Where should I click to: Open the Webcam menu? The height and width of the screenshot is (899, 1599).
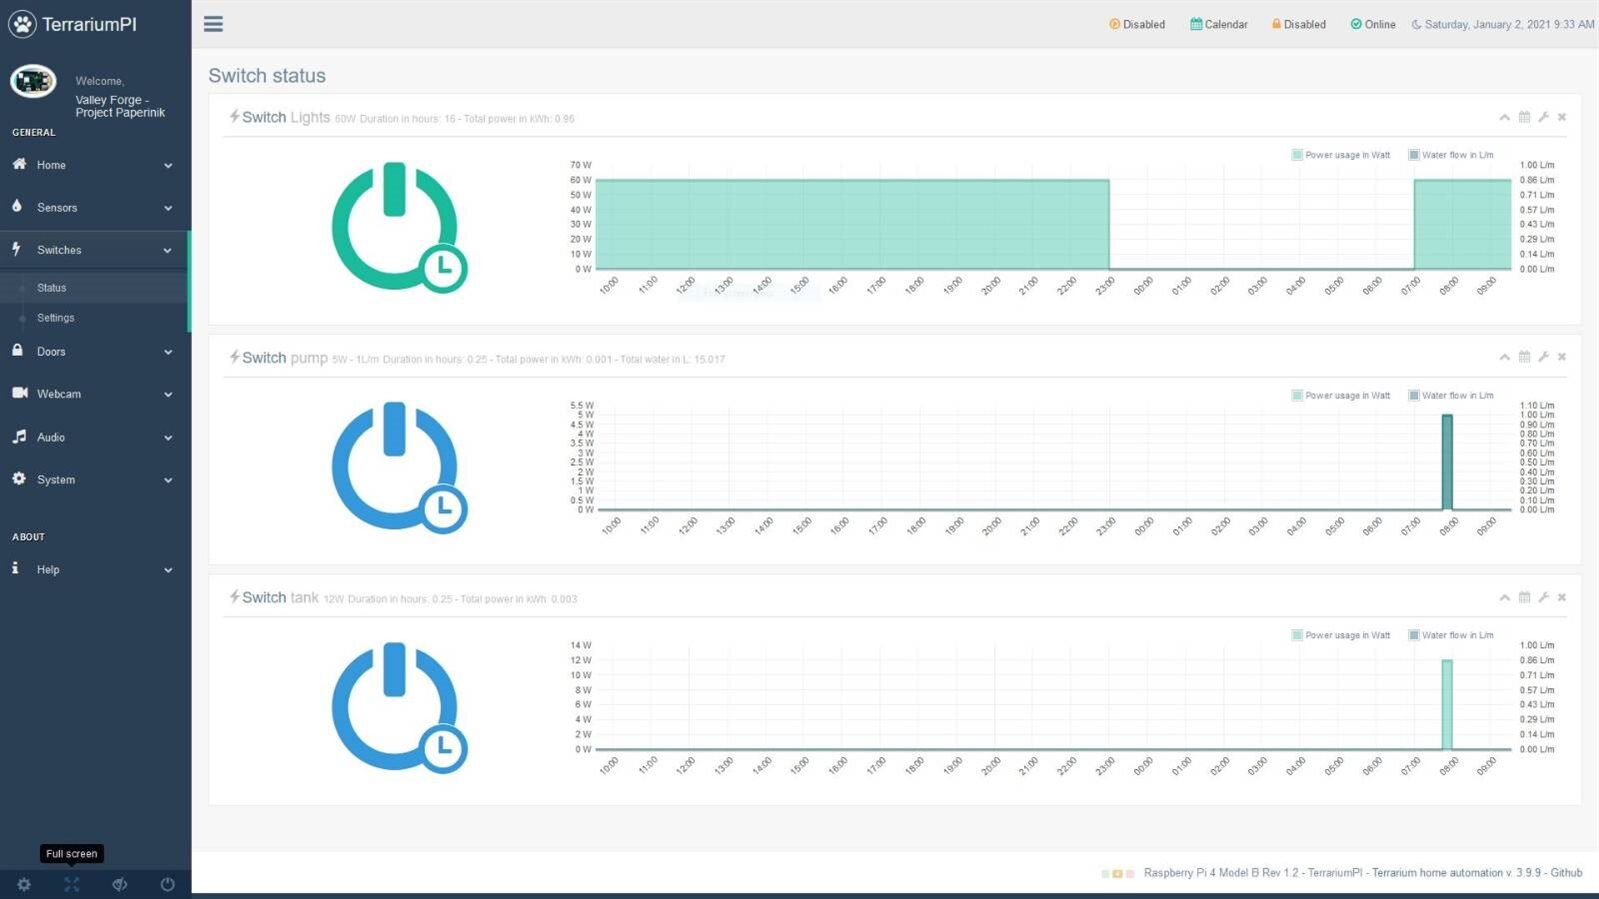(95, 394)
